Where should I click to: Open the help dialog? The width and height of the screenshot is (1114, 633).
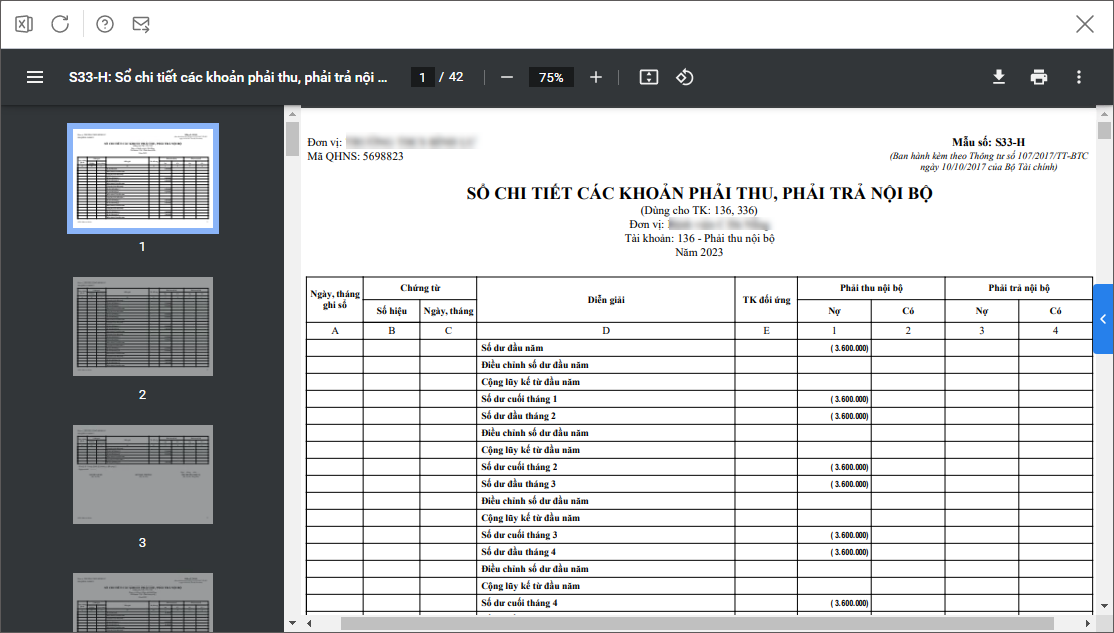pyautogui.click(x=104, y=23)
